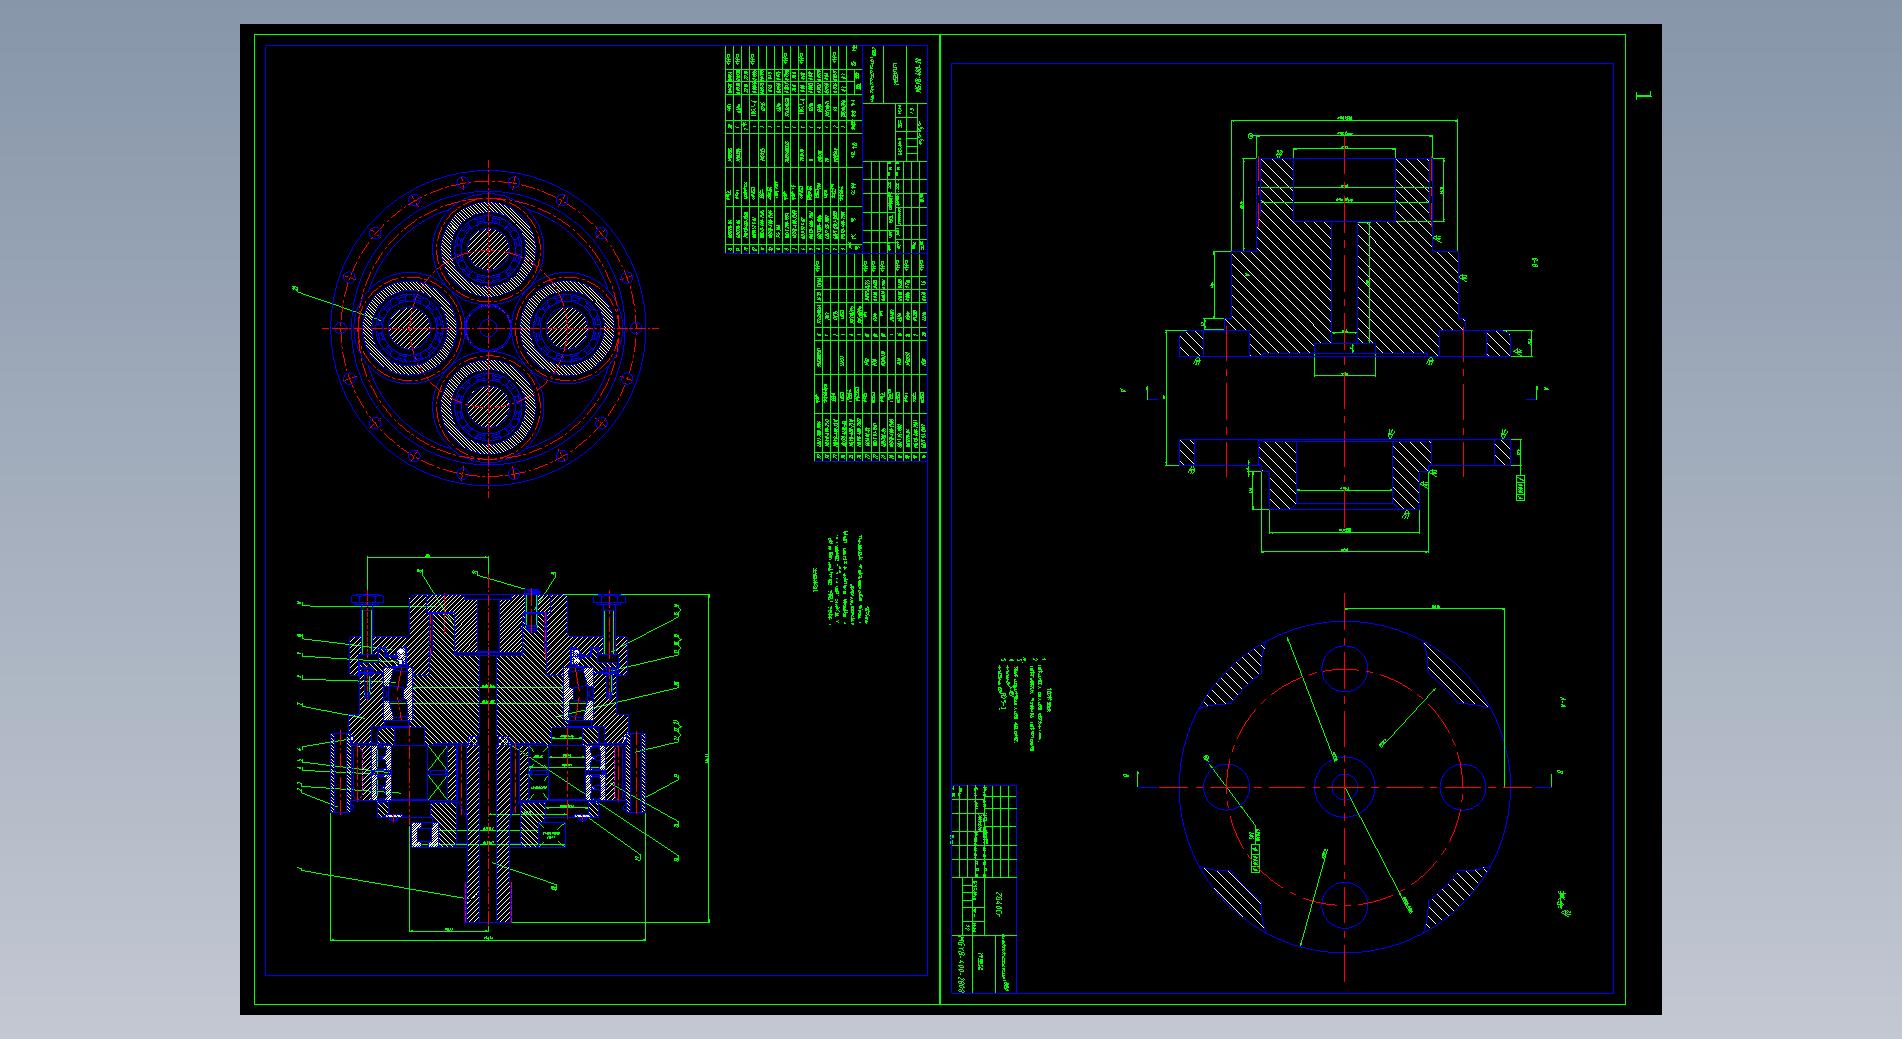Click the right bolt head atop the assembly section
This screenshot has height=1039, width=1902.
pos(609,600)
